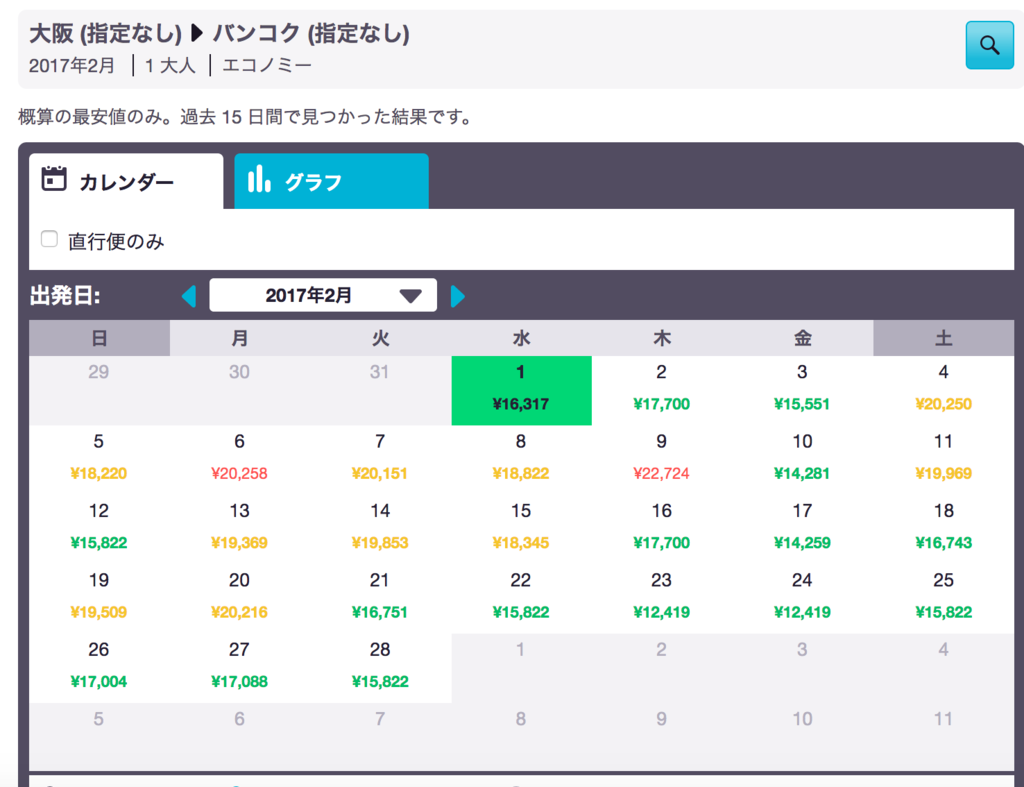Image resolution: width=1024 pixels, height=787 pixels.
Task: Click February 22 at ¥15,822
Action: click(x=521, y=599)
